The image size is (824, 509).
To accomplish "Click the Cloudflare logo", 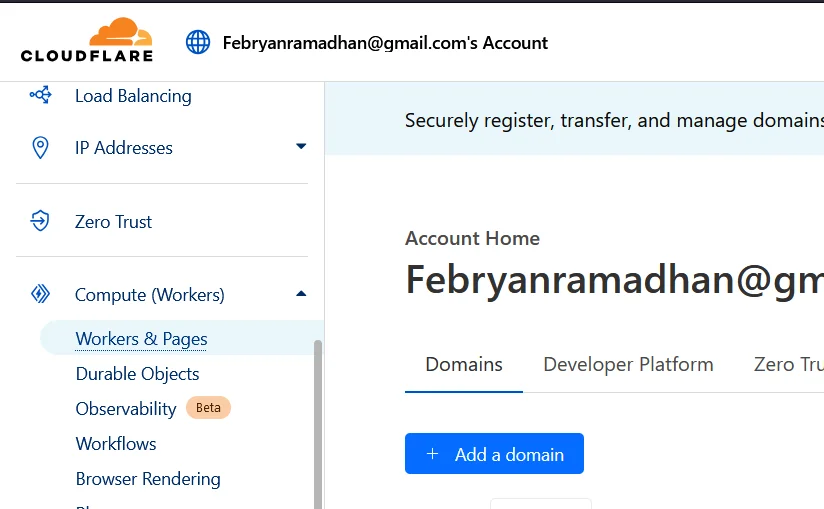I will pyautogui.click(x=87, y=41).
